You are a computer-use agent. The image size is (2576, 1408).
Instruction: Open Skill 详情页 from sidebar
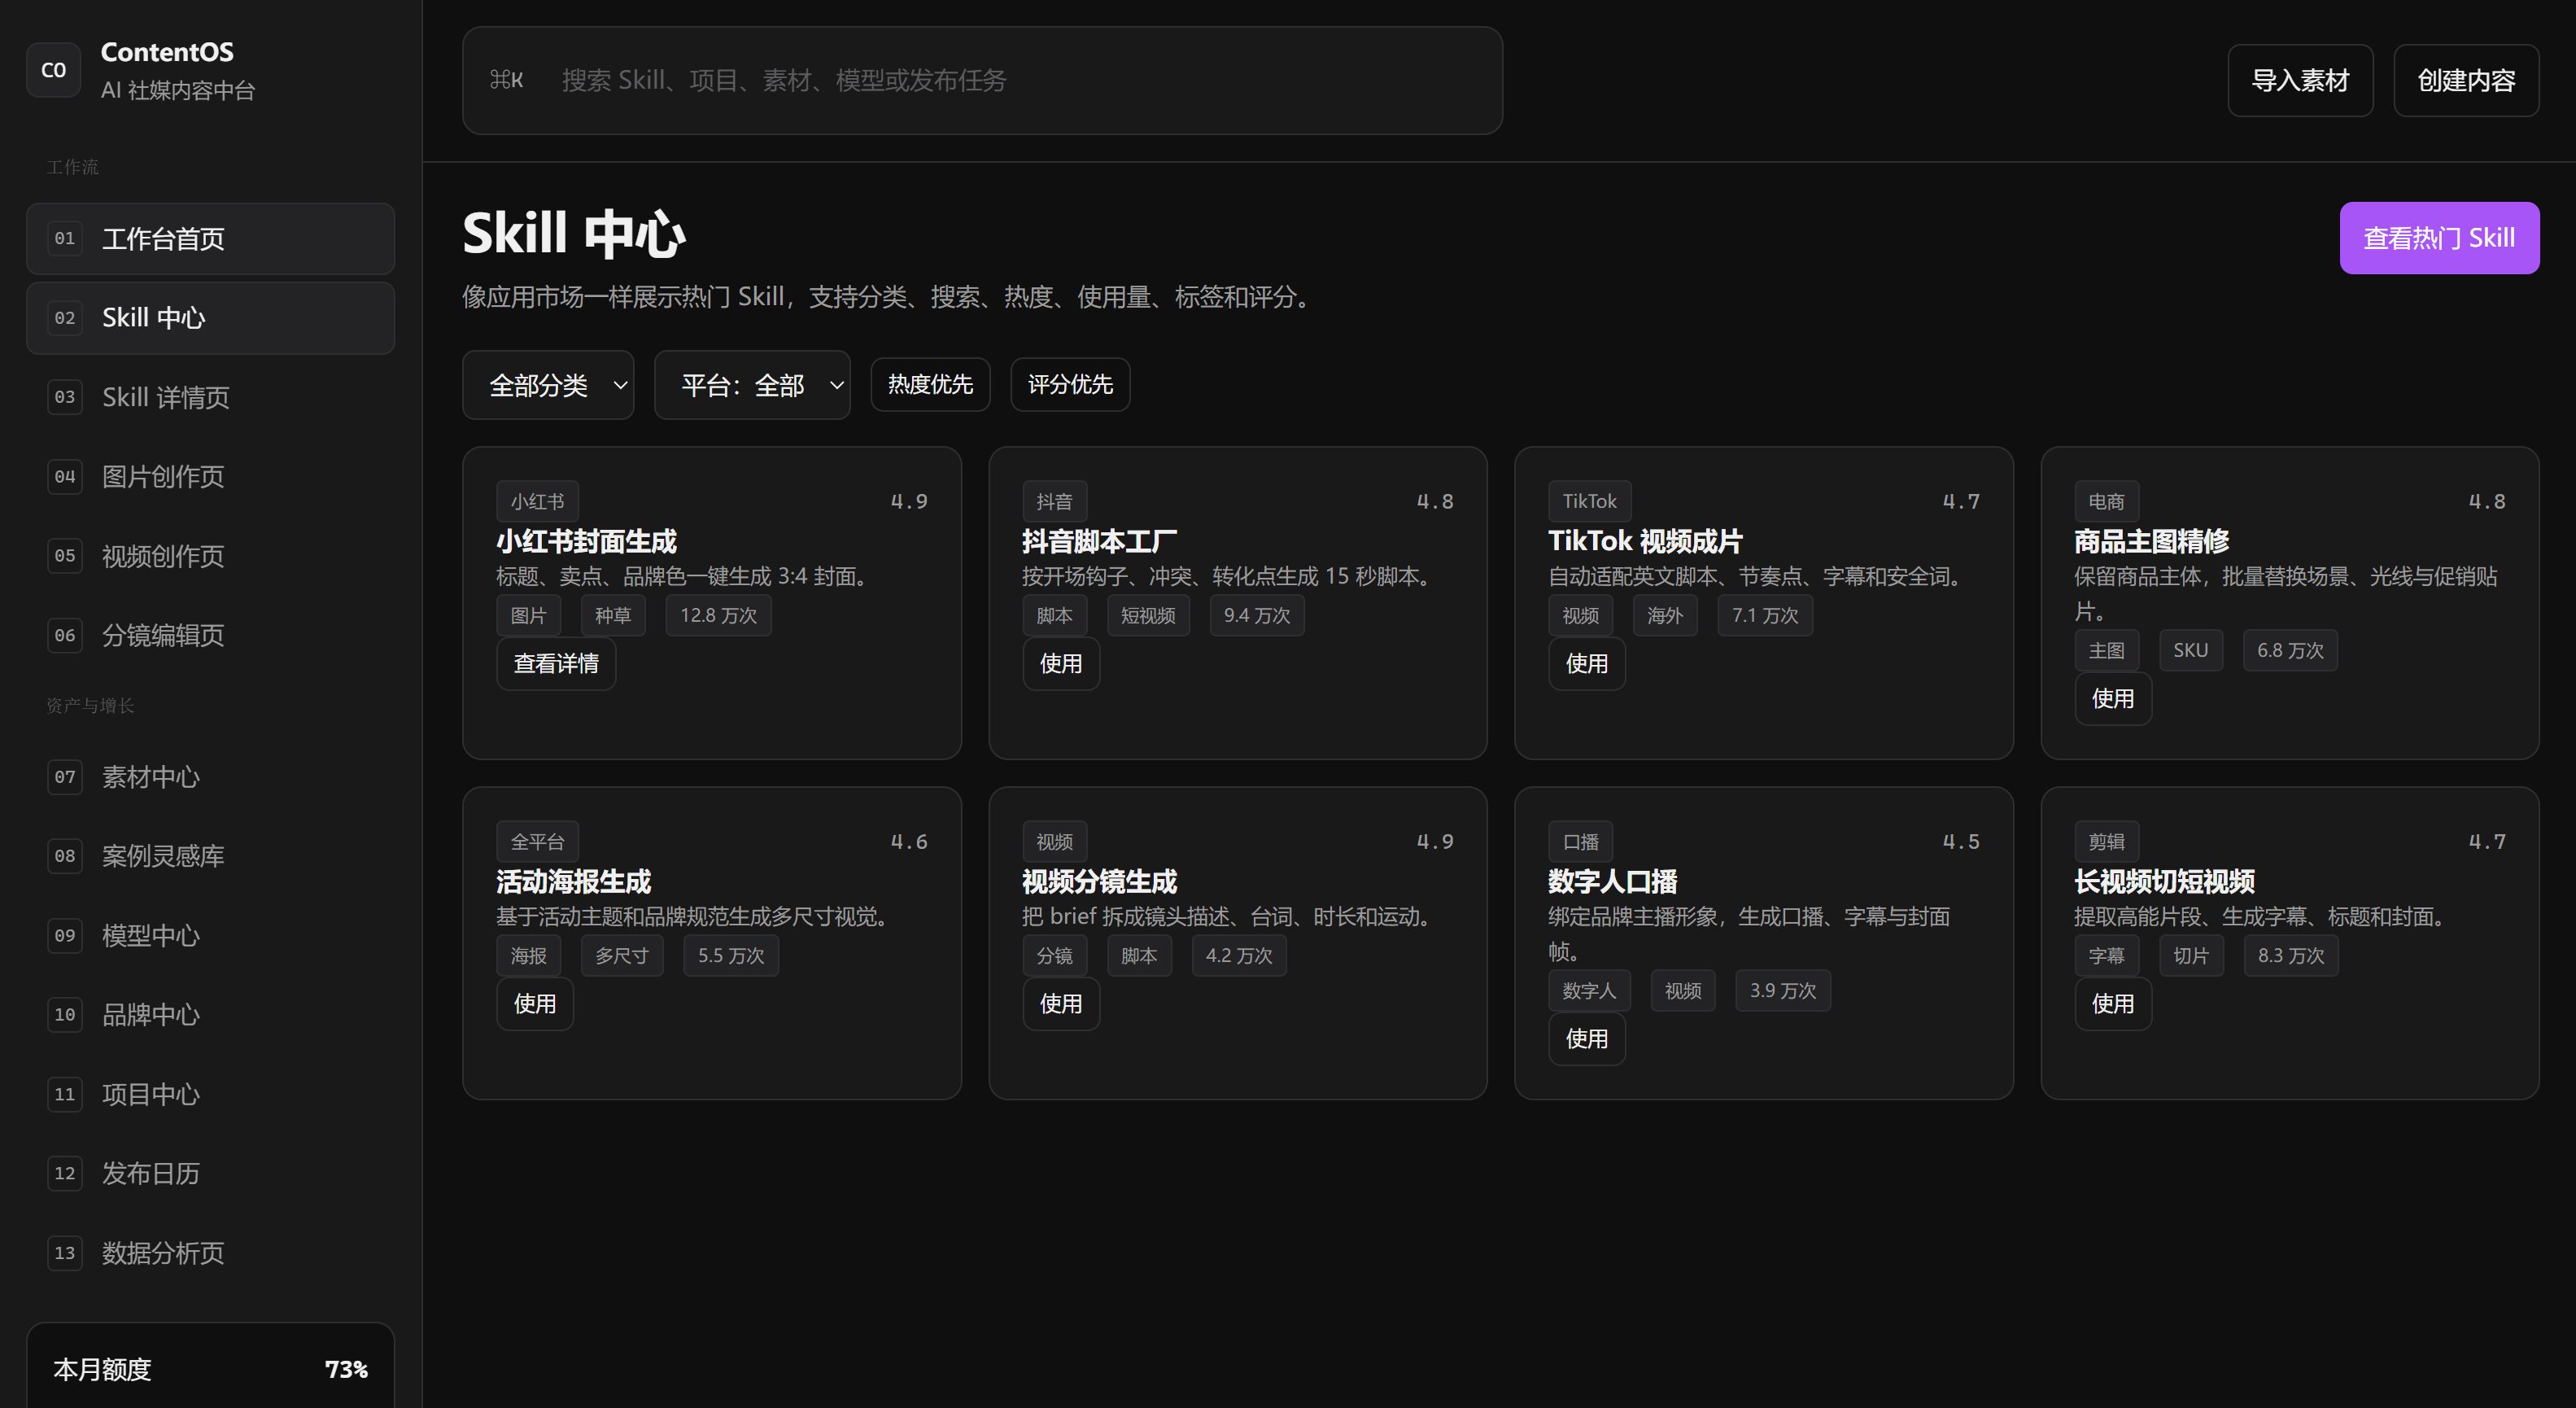tap(210, 397)
